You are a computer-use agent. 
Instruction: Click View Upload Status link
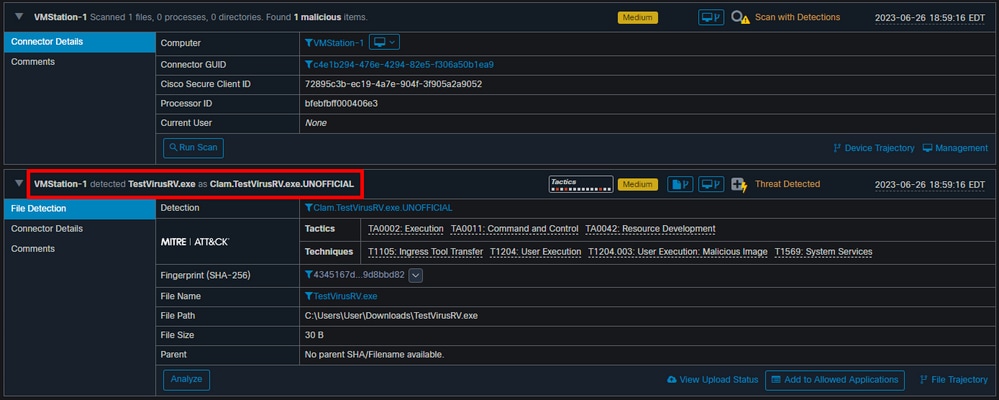pos(712,380)
